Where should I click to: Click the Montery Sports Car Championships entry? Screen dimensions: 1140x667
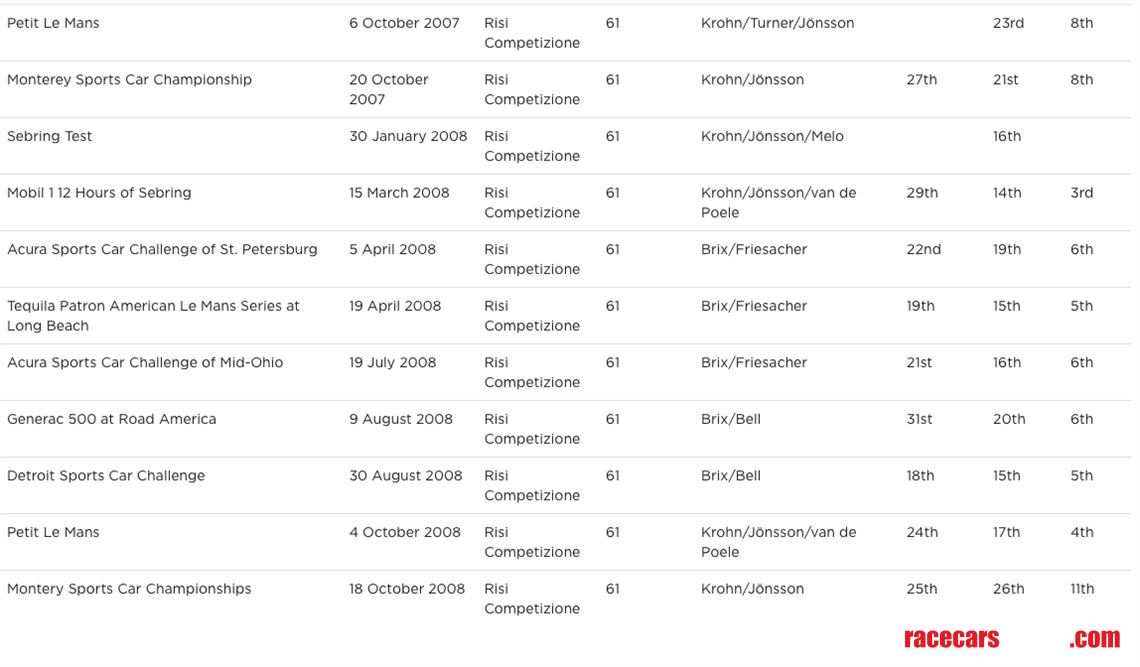pyautogui.click(x=129, y=589)
